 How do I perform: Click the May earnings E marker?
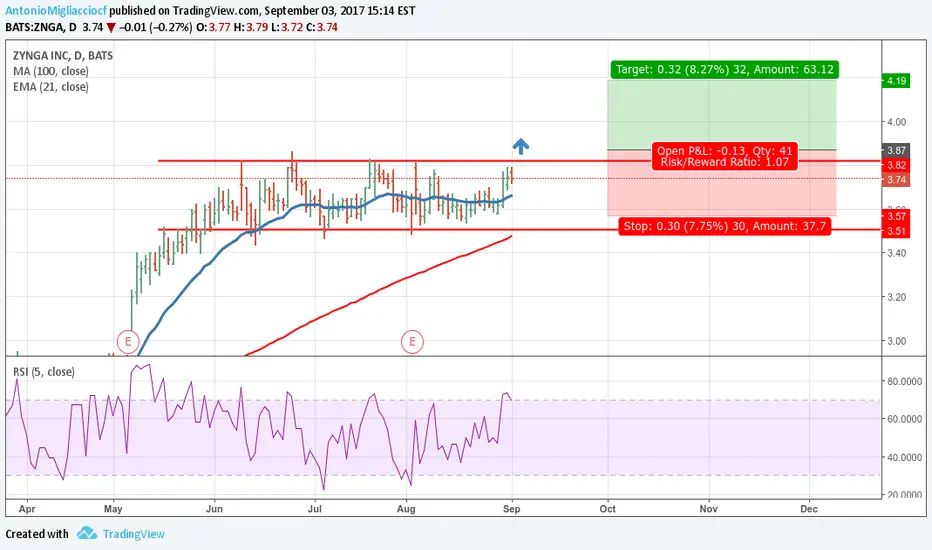point(128,342)
